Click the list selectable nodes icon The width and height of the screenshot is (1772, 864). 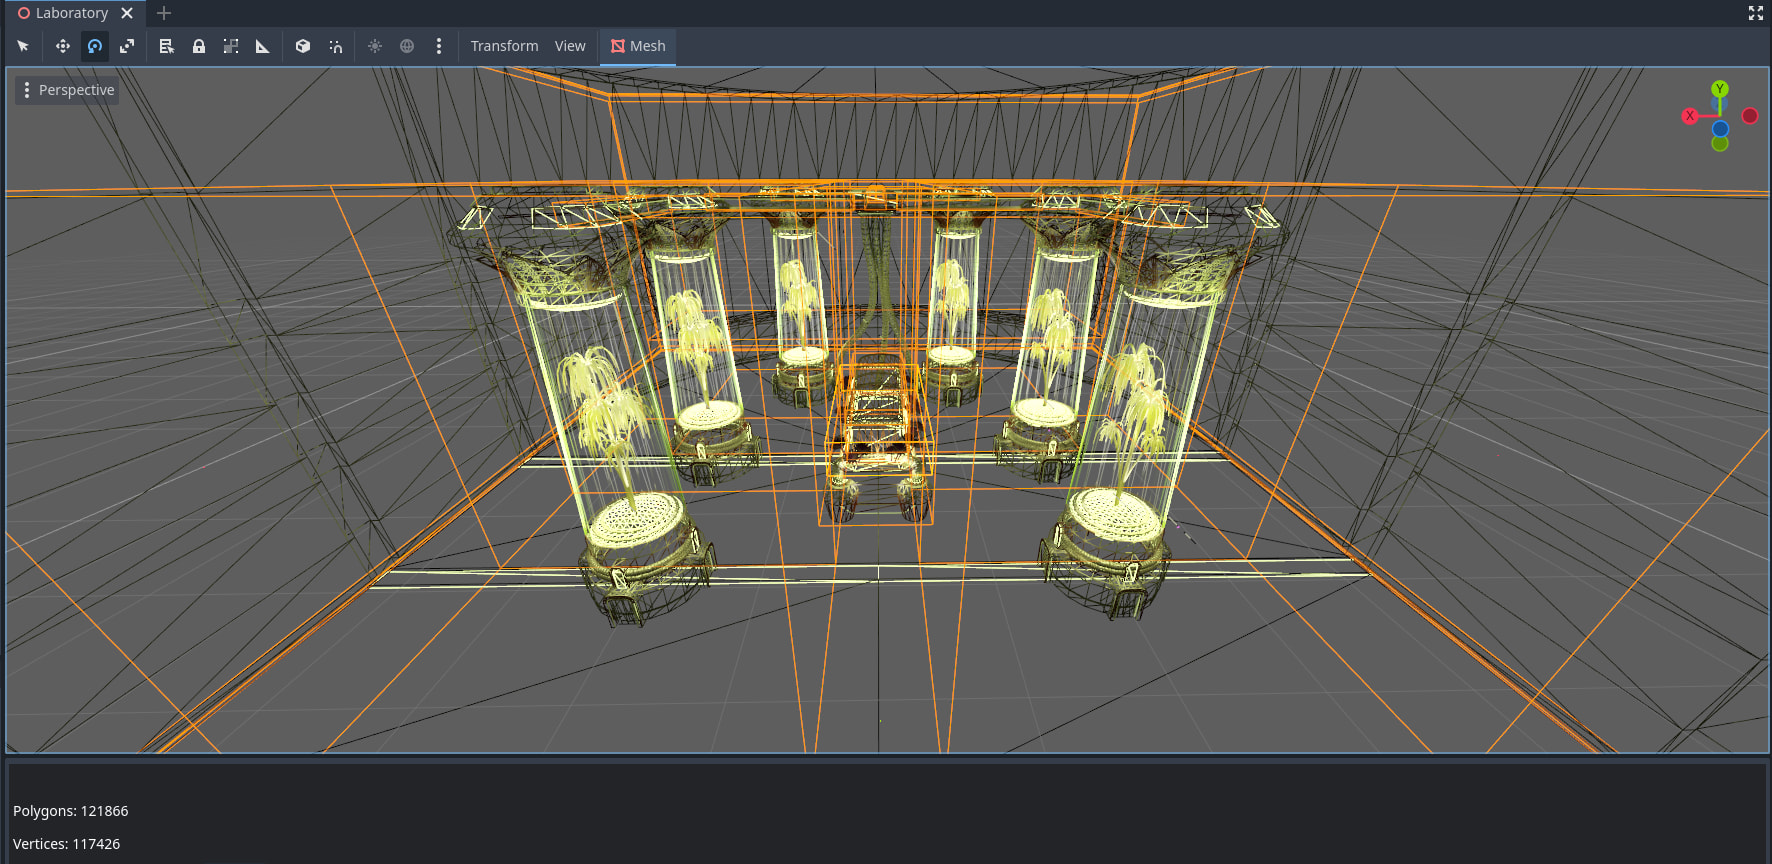tap(167, 46)
